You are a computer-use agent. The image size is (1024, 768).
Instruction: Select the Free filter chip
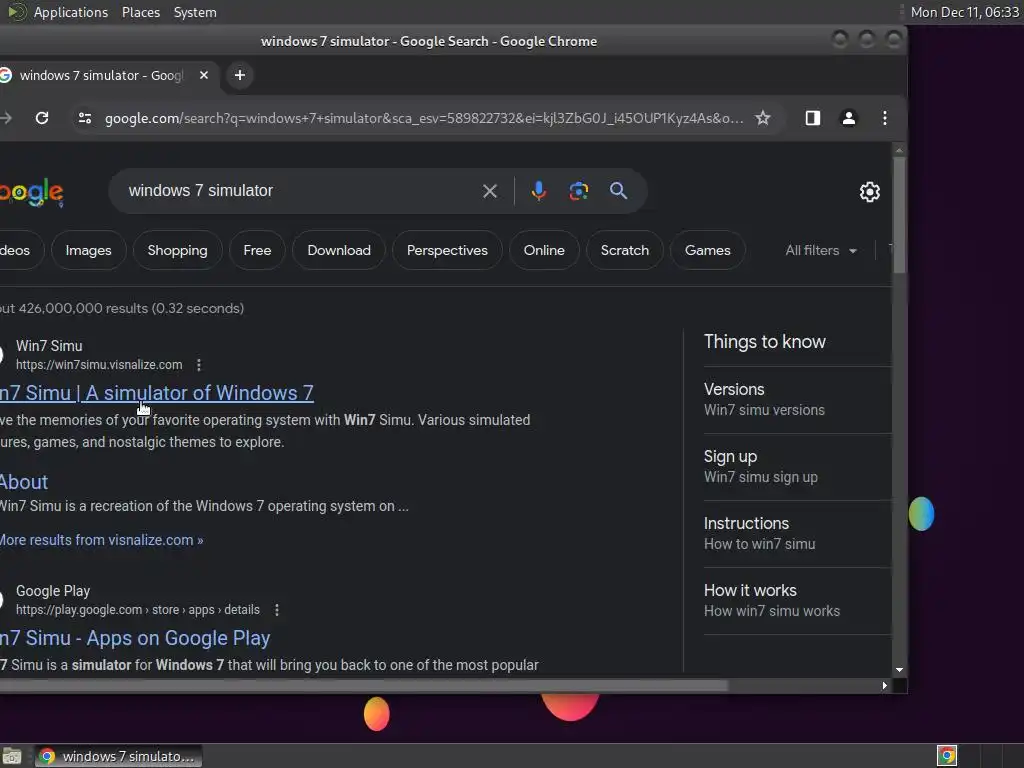coord(257,250)
